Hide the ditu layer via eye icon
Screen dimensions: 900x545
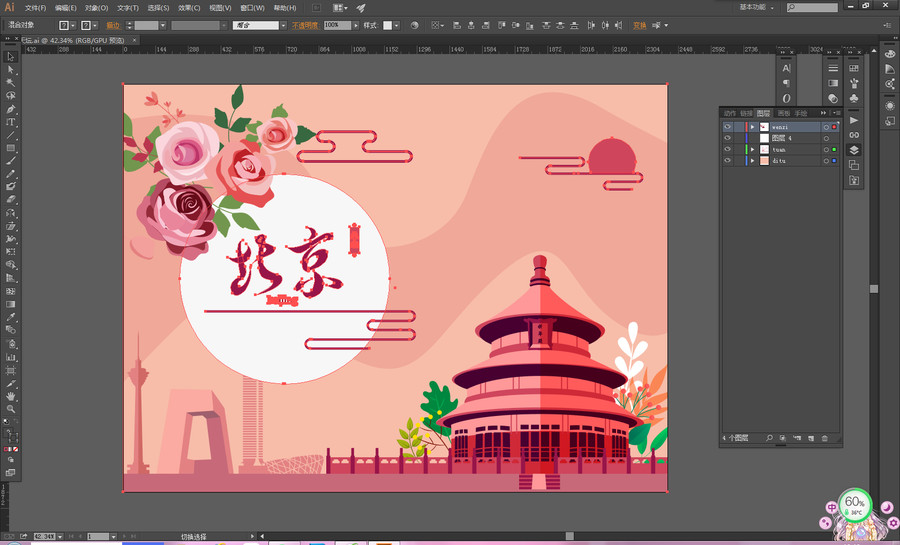click(728, 161)
